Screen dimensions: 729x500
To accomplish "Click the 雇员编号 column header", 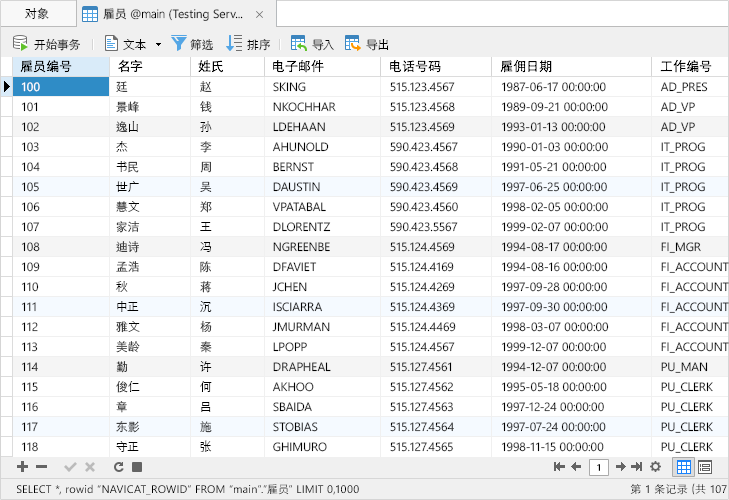I will pos(61,67).
